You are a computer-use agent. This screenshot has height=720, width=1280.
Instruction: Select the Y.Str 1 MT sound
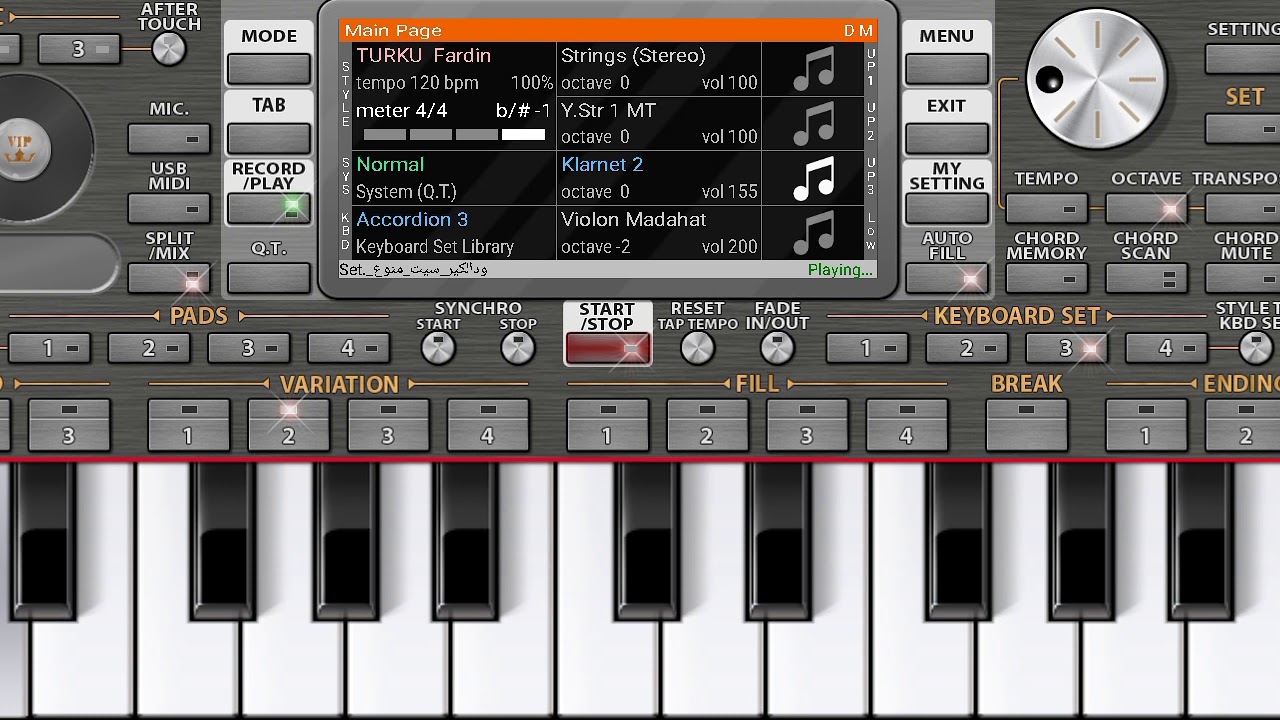pyautogui.click(x=659, y=124)
